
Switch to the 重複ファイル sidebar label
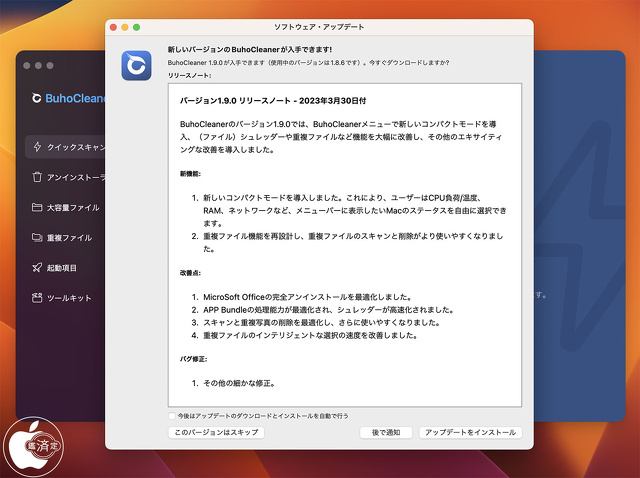69,238
